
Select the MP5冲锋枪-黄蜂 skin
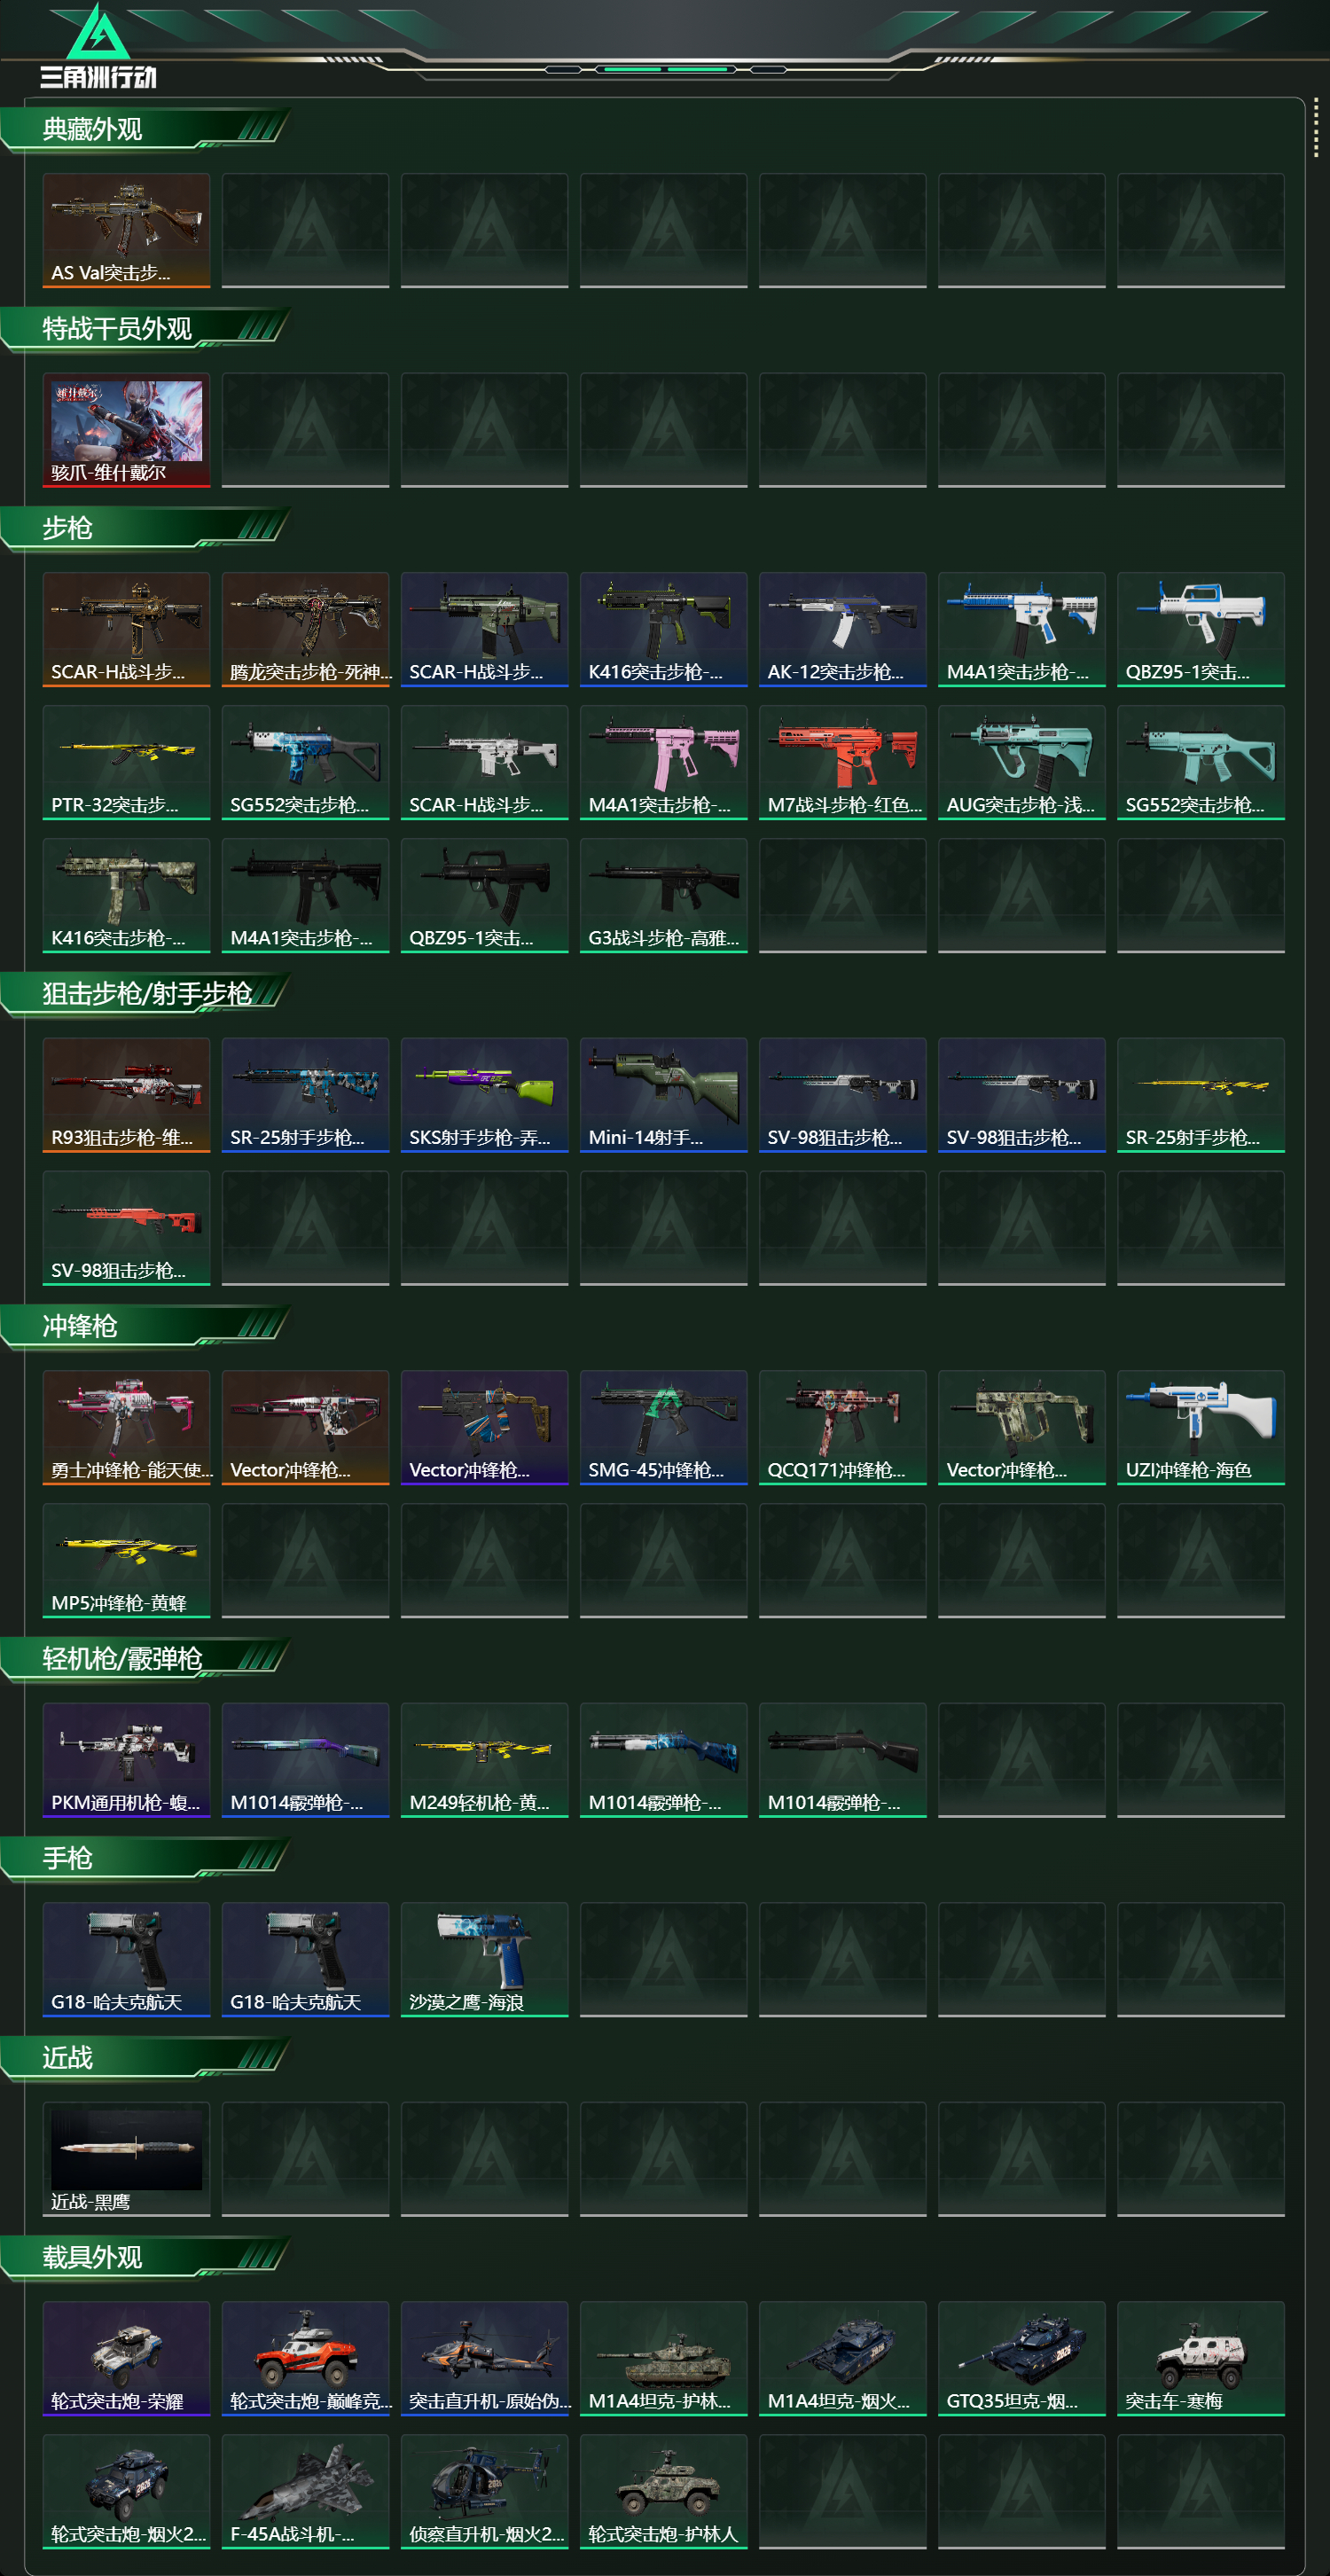[126, 1560]
